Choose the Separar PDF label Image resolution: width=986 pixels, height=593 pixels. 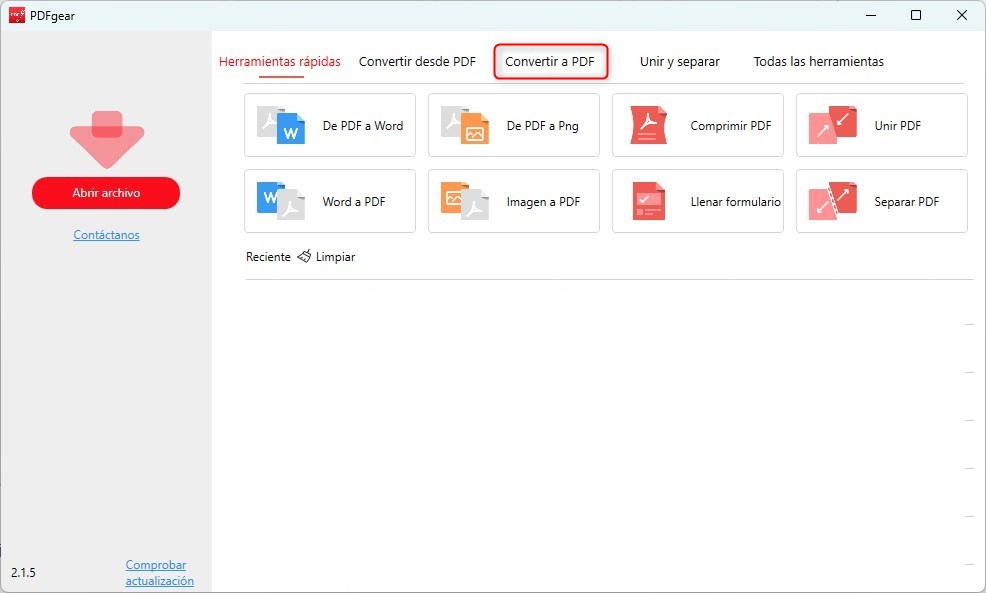[906, 202]
